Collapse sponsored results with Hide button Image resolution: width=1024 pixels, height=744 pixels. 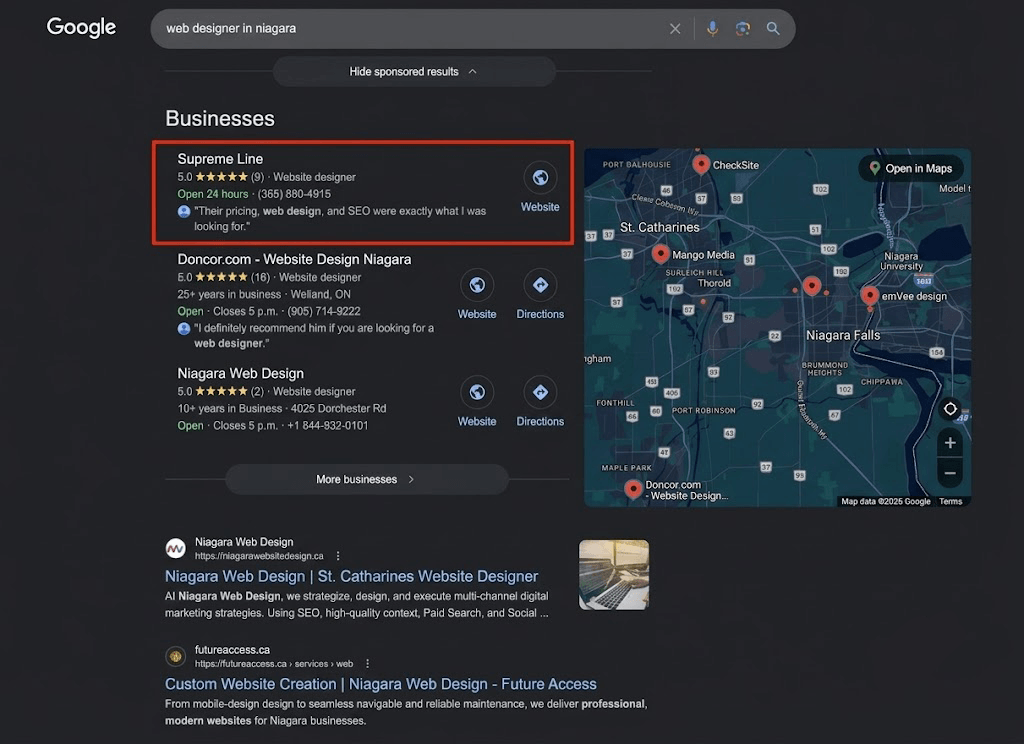[x=413, y=72]
